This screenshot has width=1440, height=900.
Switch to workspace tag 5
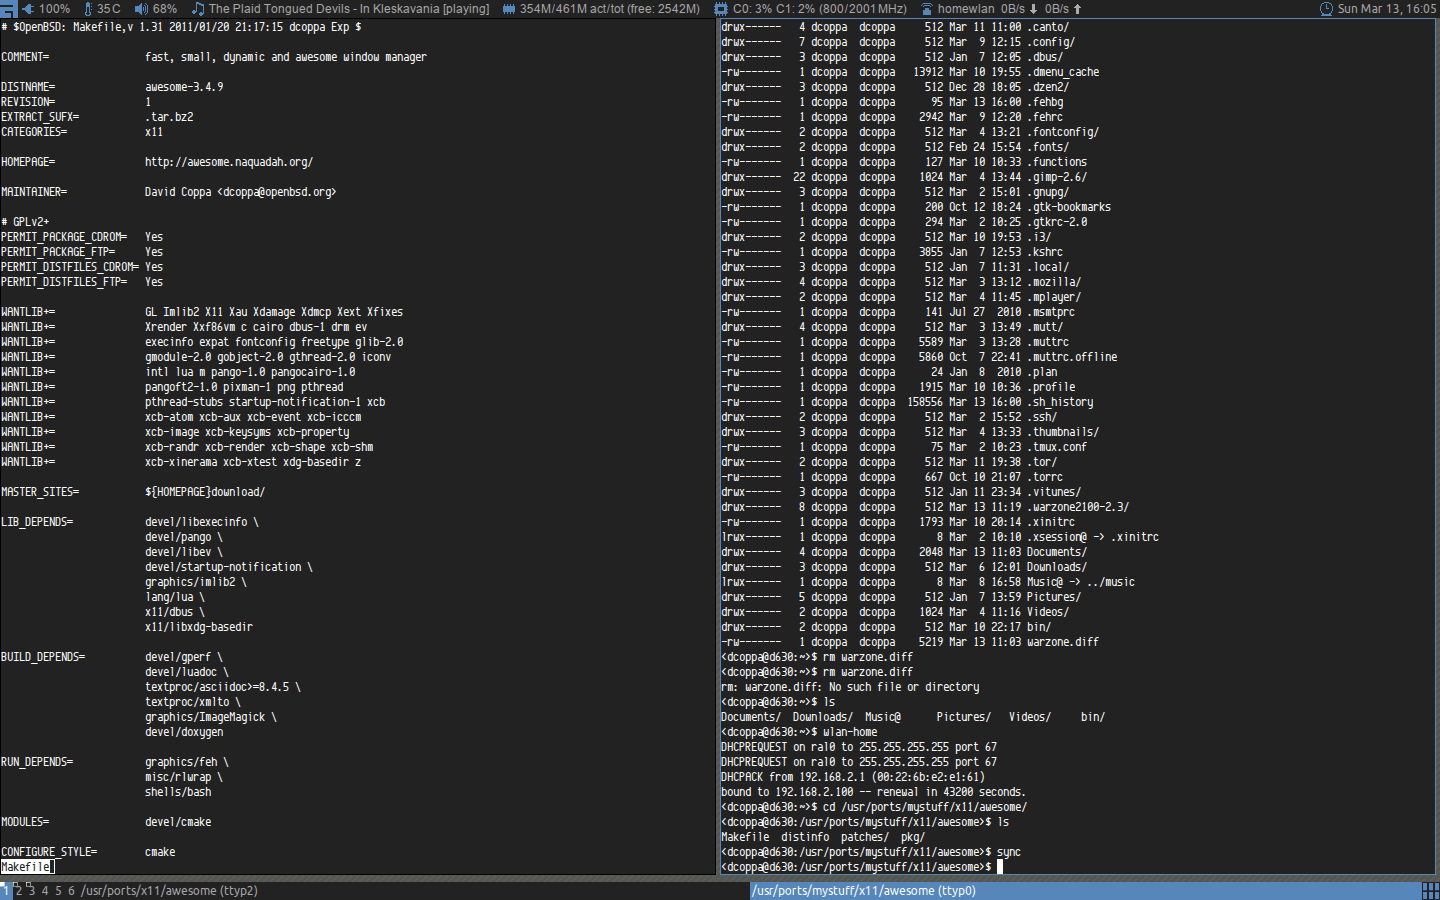tap(58, 890)
